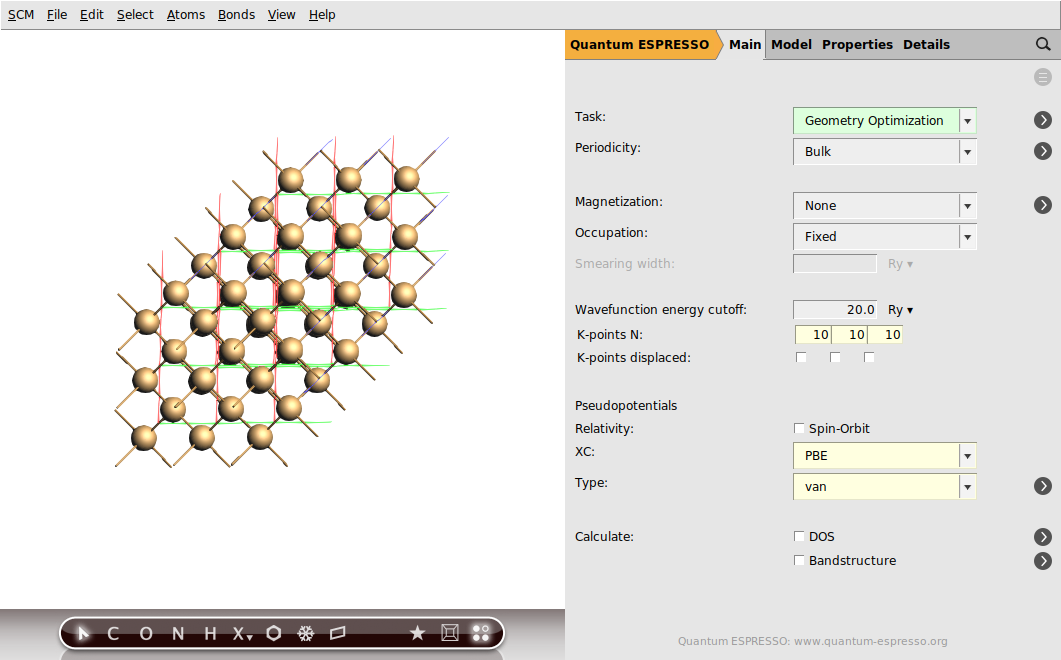Toggle the four-dots atom display icon
Screen dimensions: 1061x660
tap(481, 633)
